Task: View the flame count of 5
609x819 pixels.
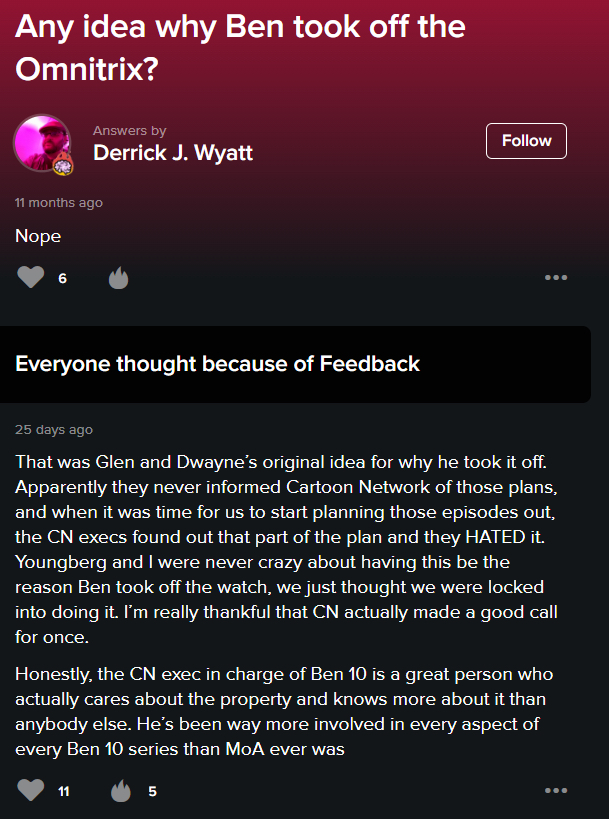Action: (x=152, y=792)
